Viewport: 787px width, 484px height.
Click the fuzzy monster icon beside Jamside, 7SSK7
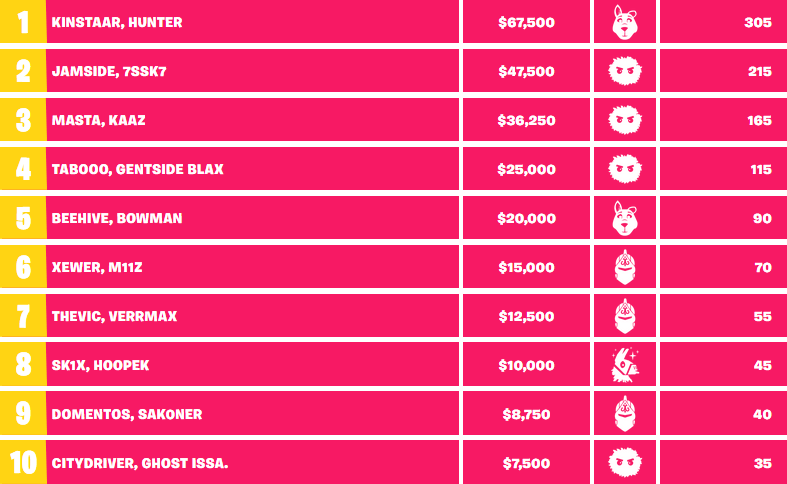[x=625, y=71]
